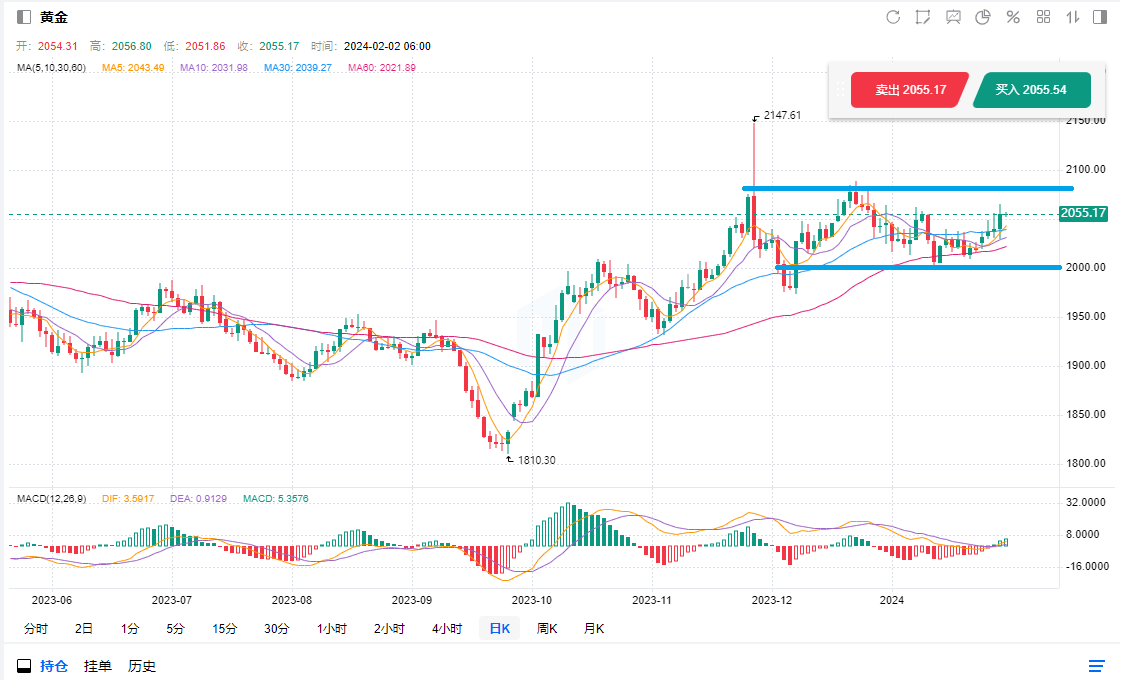Expand the menu lines icon at bottom right
Image resolution: width=1121 pixels, height=680 pixels.
point(1096,666)
